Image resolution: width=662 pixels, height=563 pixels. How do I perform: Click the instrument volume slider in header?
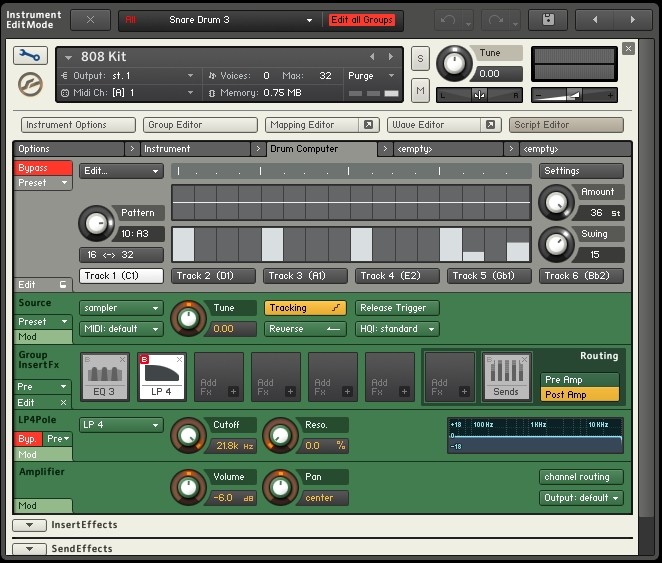574,95
